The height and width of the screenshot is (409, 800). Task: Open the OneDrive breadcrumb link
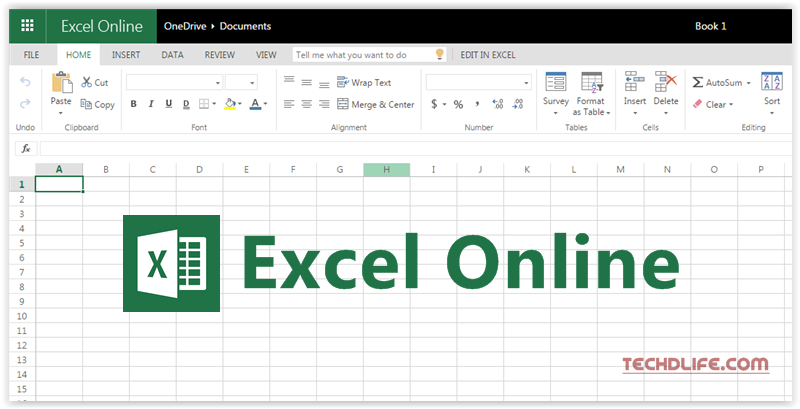(185, 26)
